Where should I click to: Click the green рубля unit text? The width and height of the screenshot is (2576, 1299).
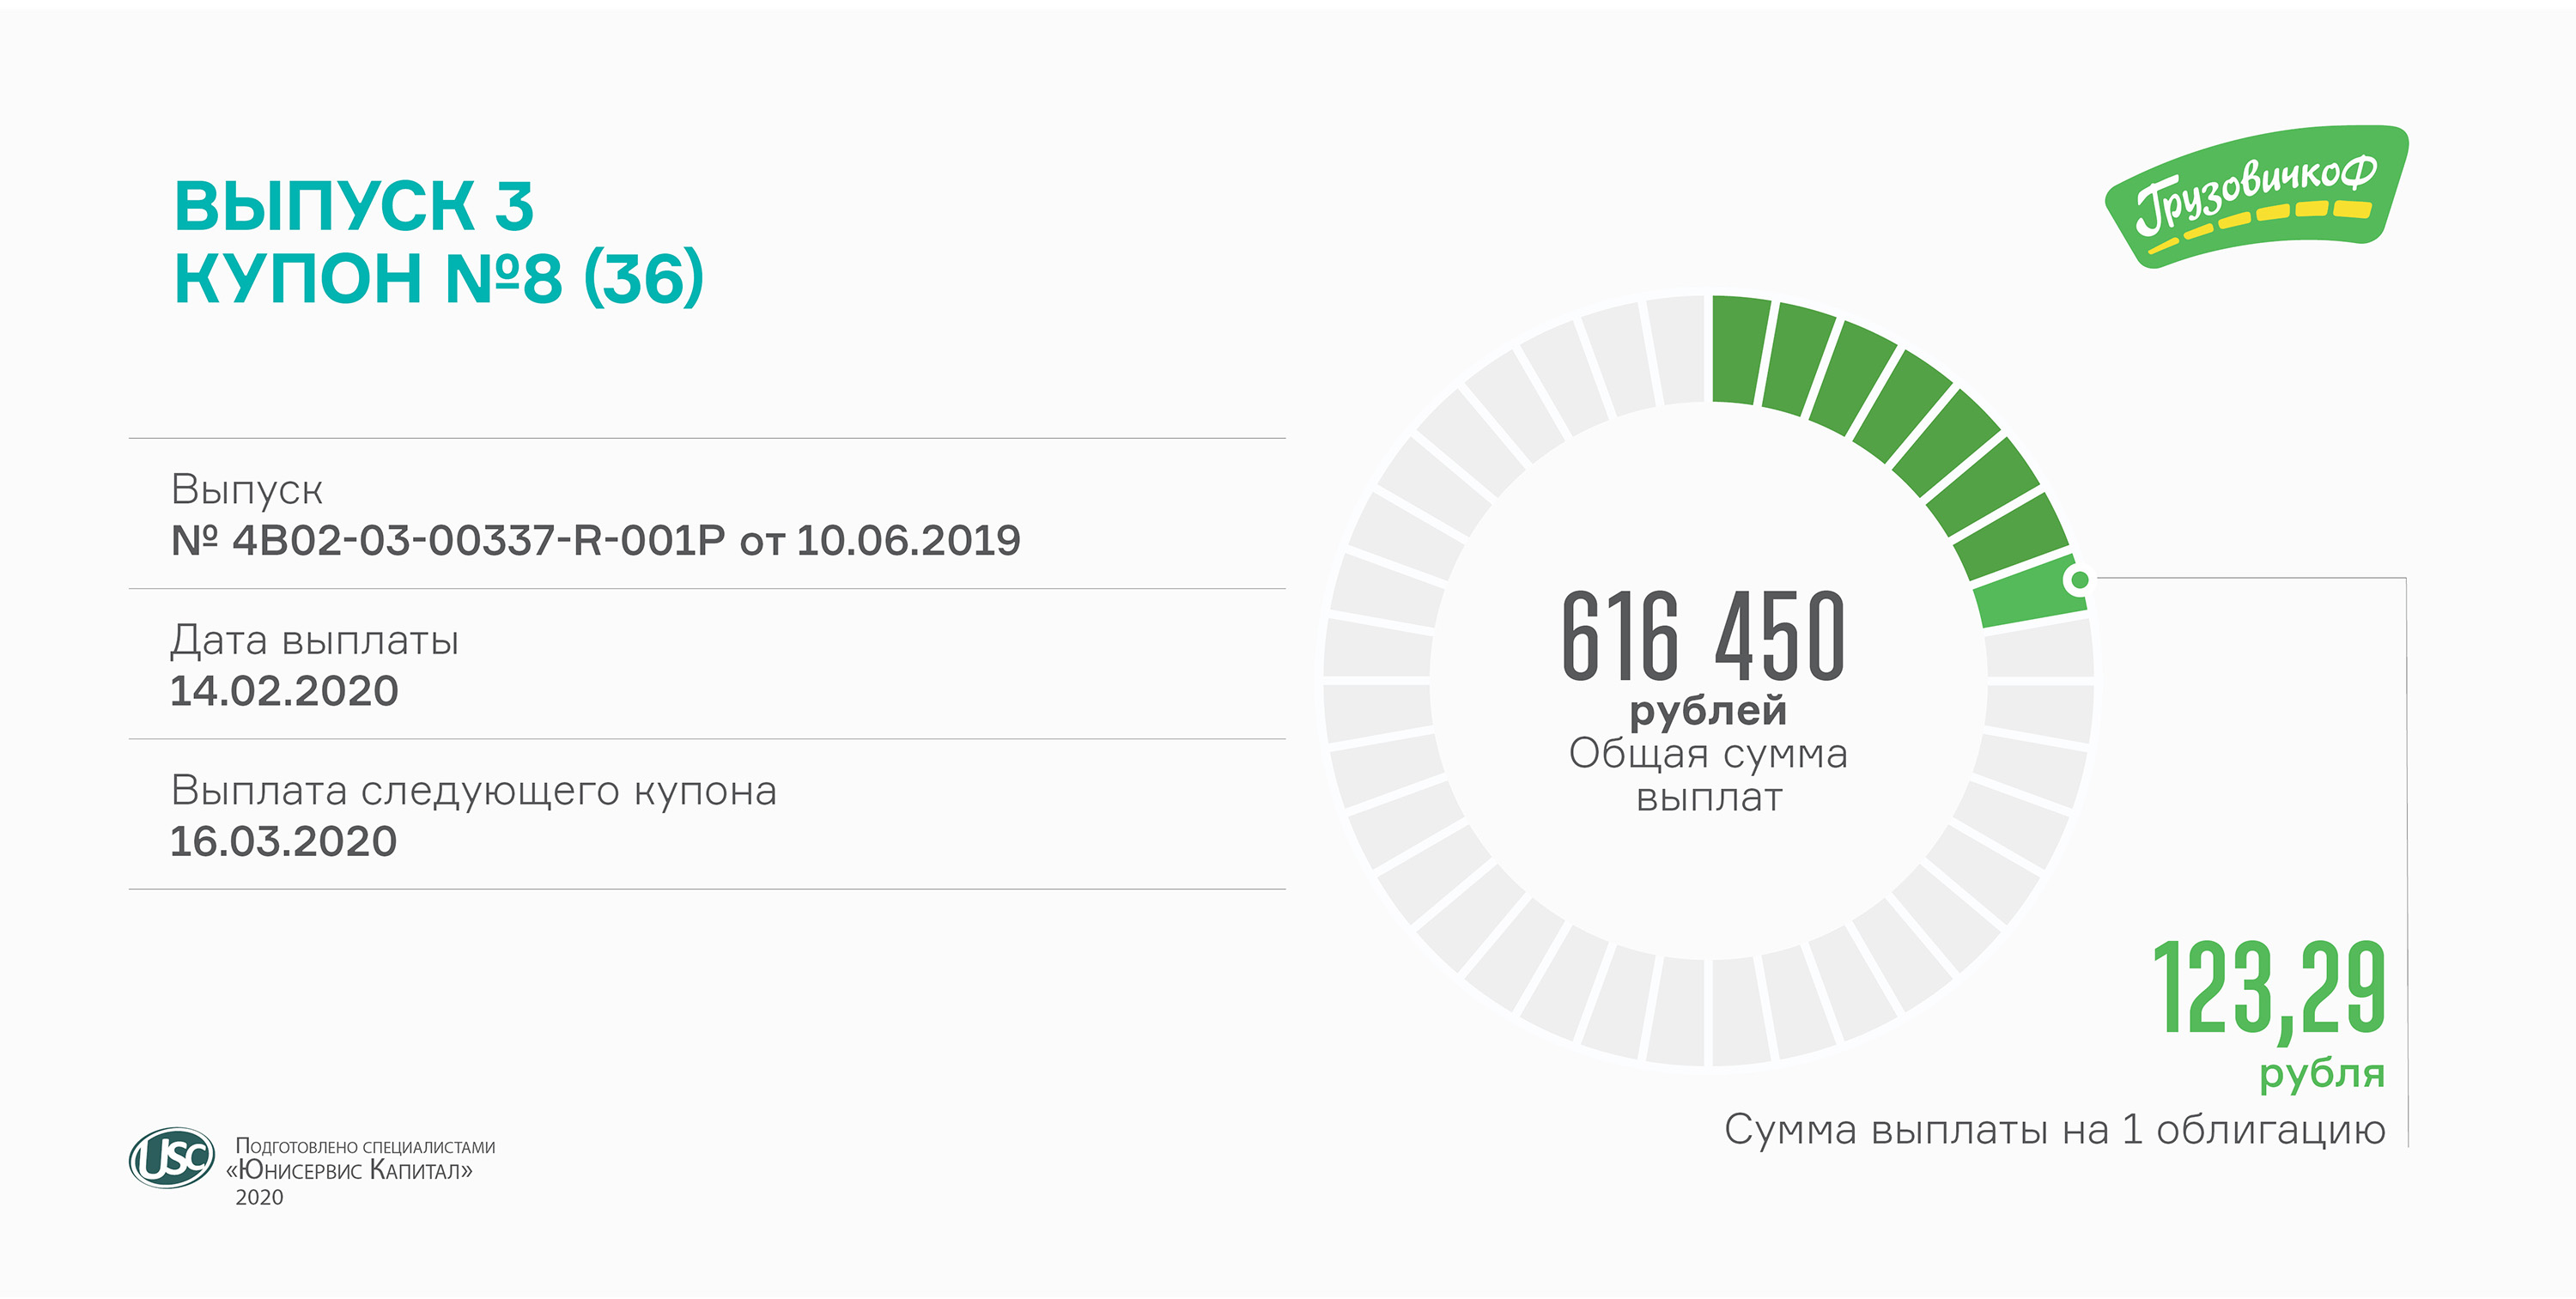[2321, 1074]
